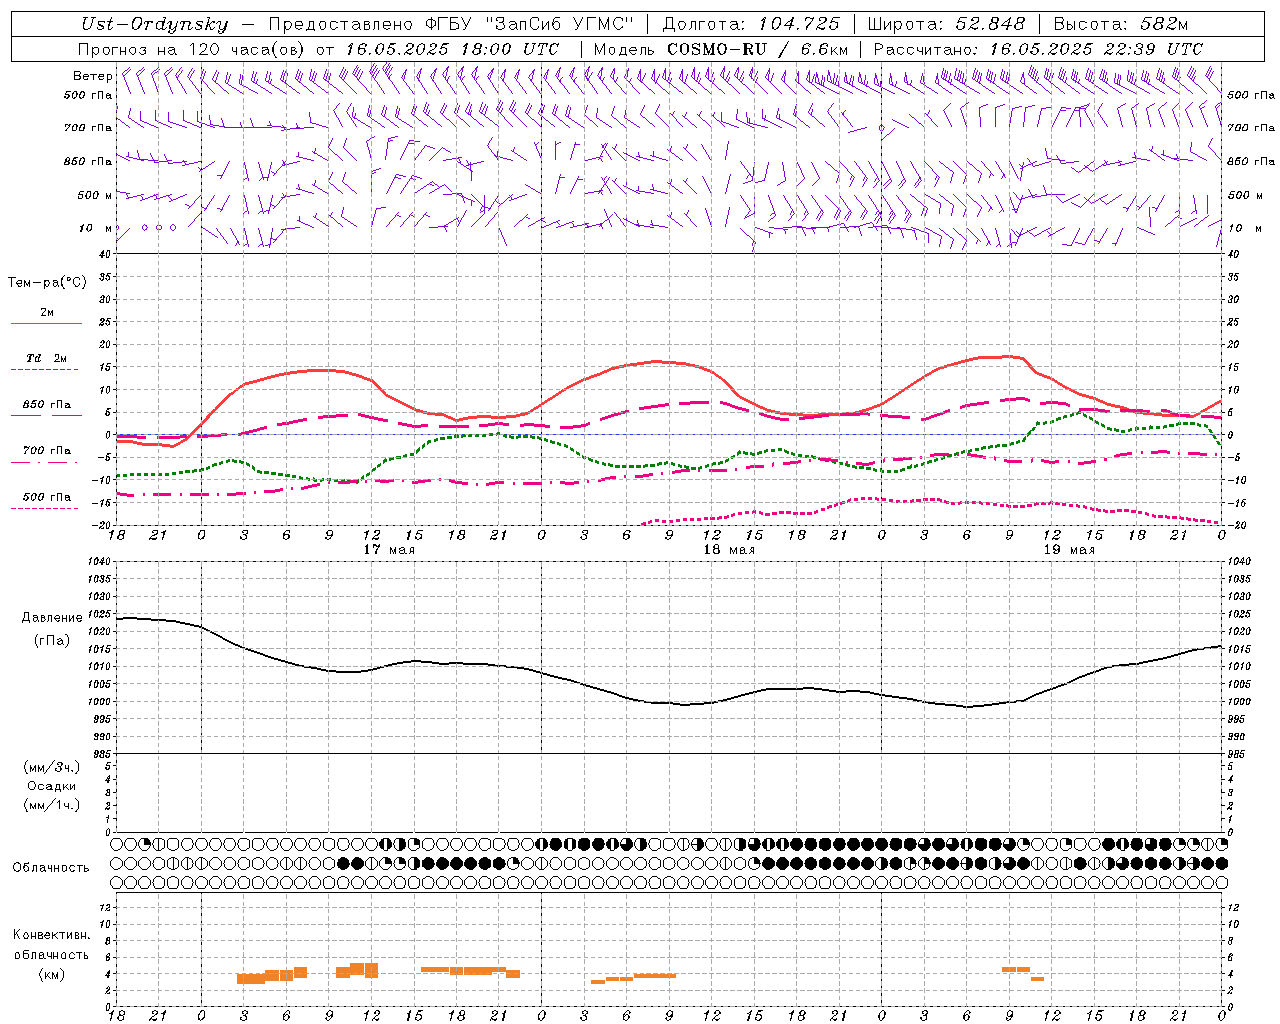1280x1024 pixels.
Task: Click the Тем-ра(°C) panel label
Action: [47, 283]
